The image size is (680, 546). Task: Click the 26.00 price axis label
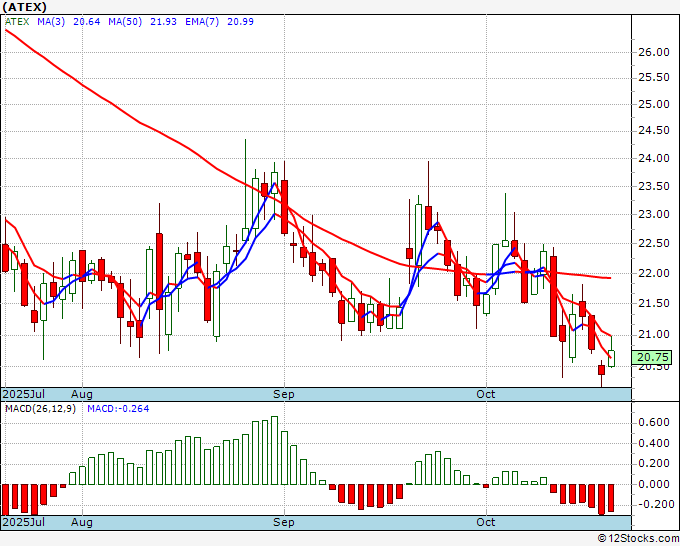652,52
